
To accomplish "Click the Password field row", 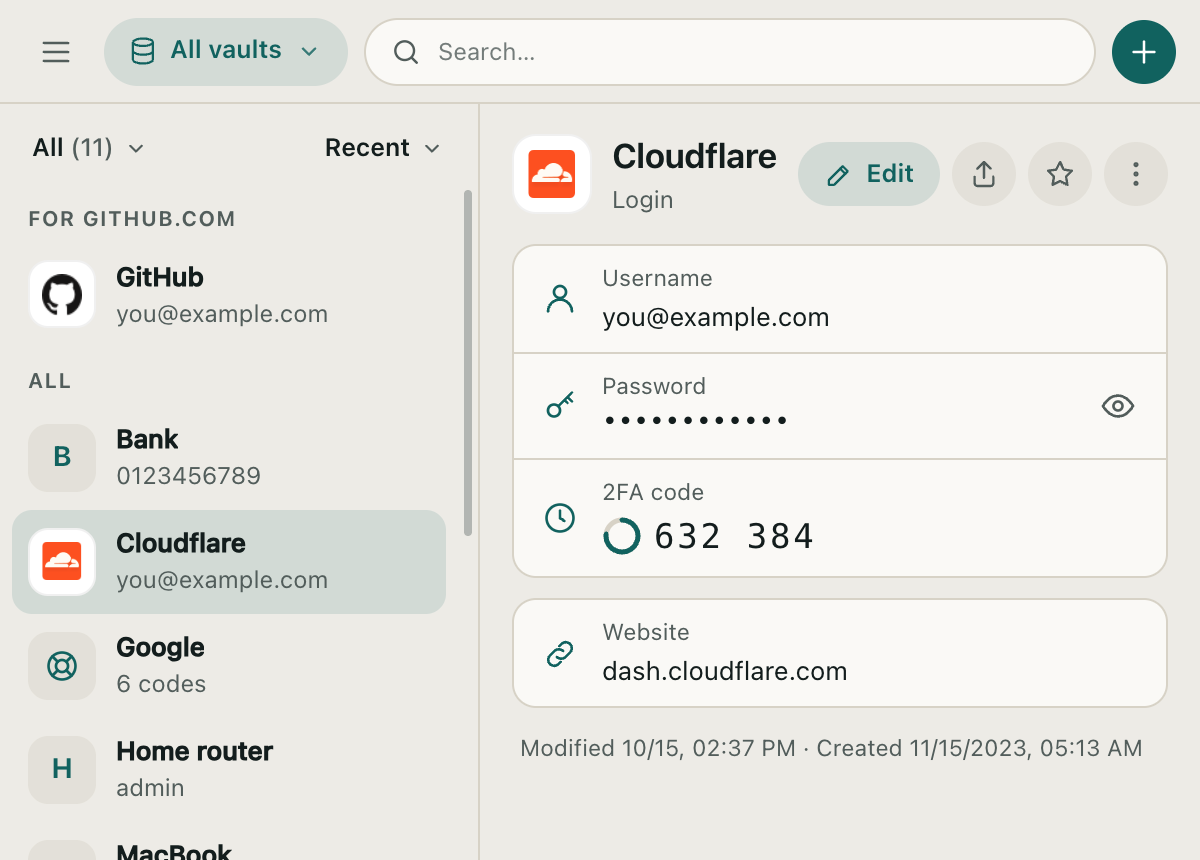I will [x=840, y=406].
